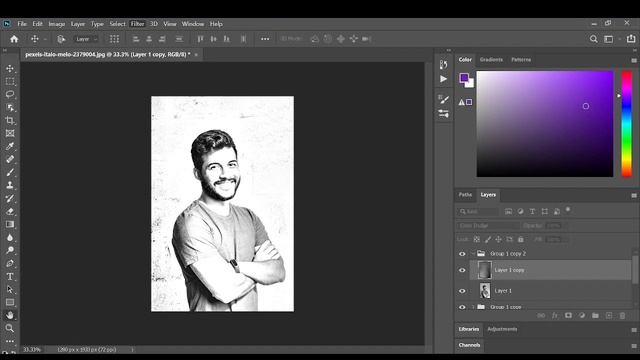
Task: Collapse the Group 1 copy 2 folder
Action: (473, 254)
